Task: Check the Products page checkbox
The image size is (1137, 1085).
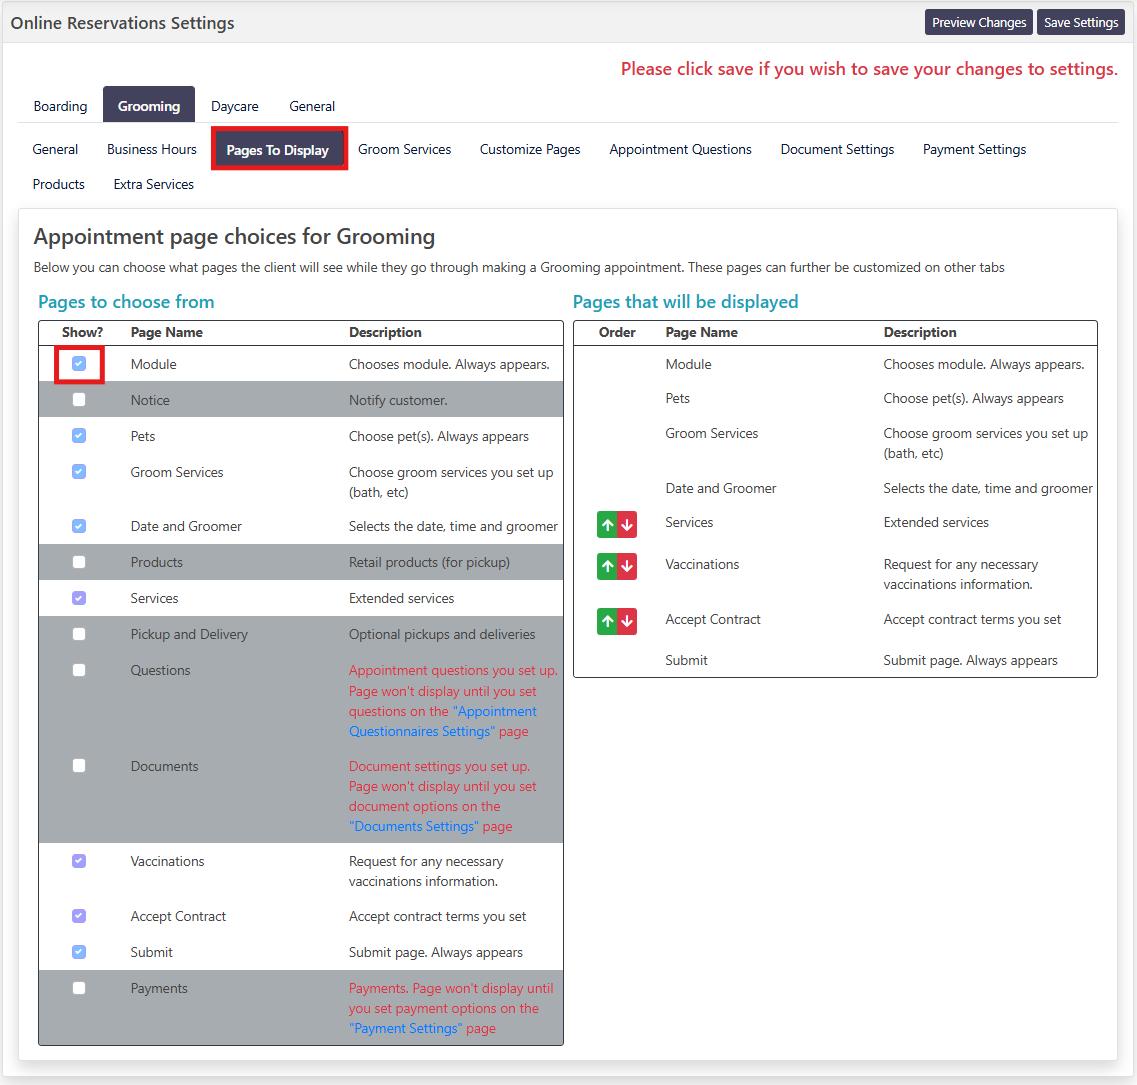Action: point(79,562)
